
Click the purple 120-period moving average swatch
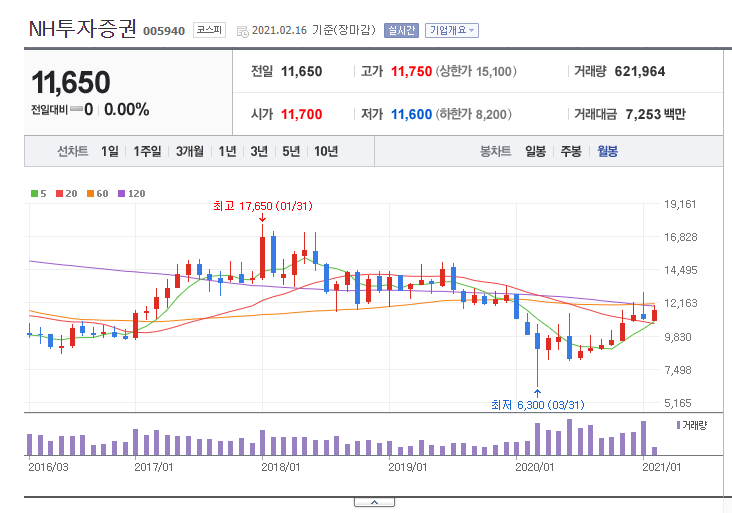(122, 193)
